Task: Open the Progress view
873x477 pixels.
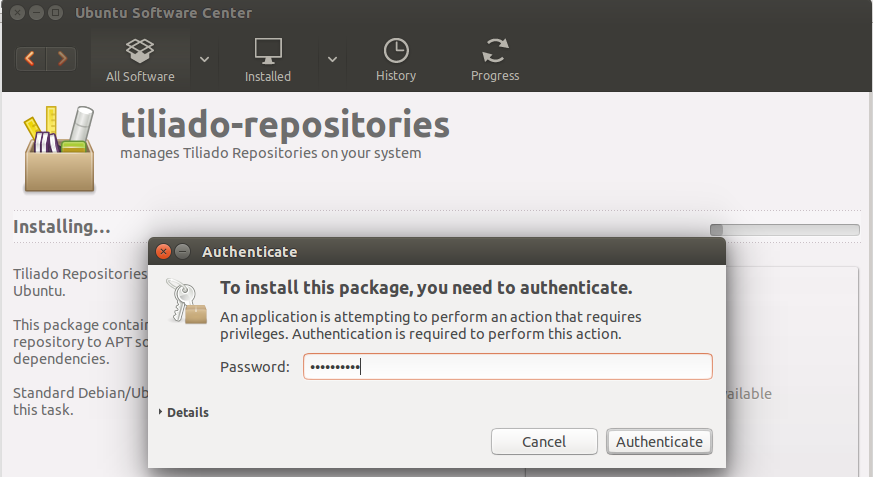Action: click(x=495, y=61)
